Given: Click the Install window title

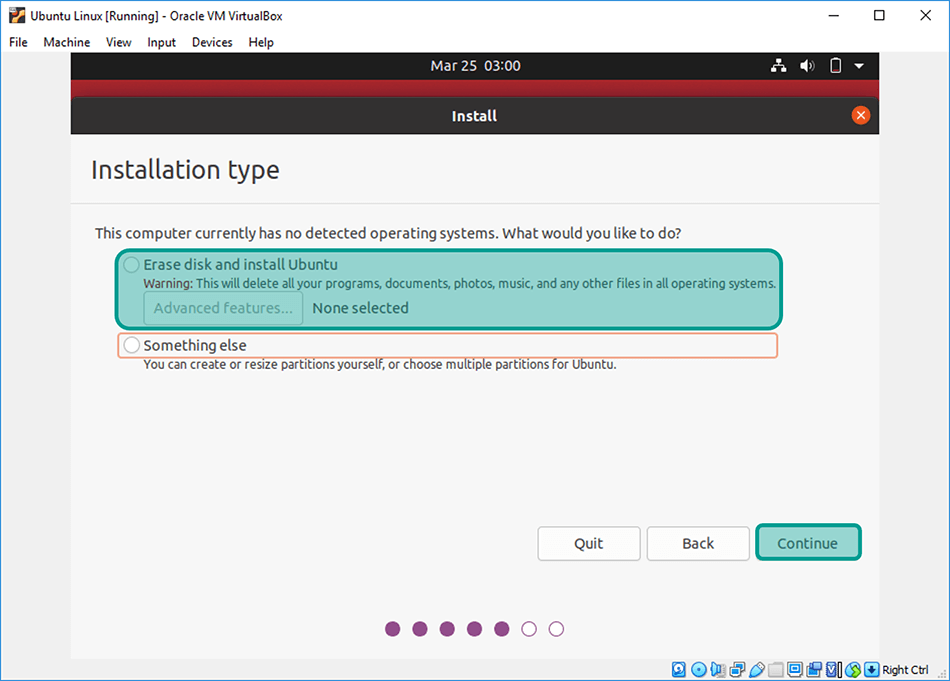Looking at the screenshot, I should tap(474, 116).
